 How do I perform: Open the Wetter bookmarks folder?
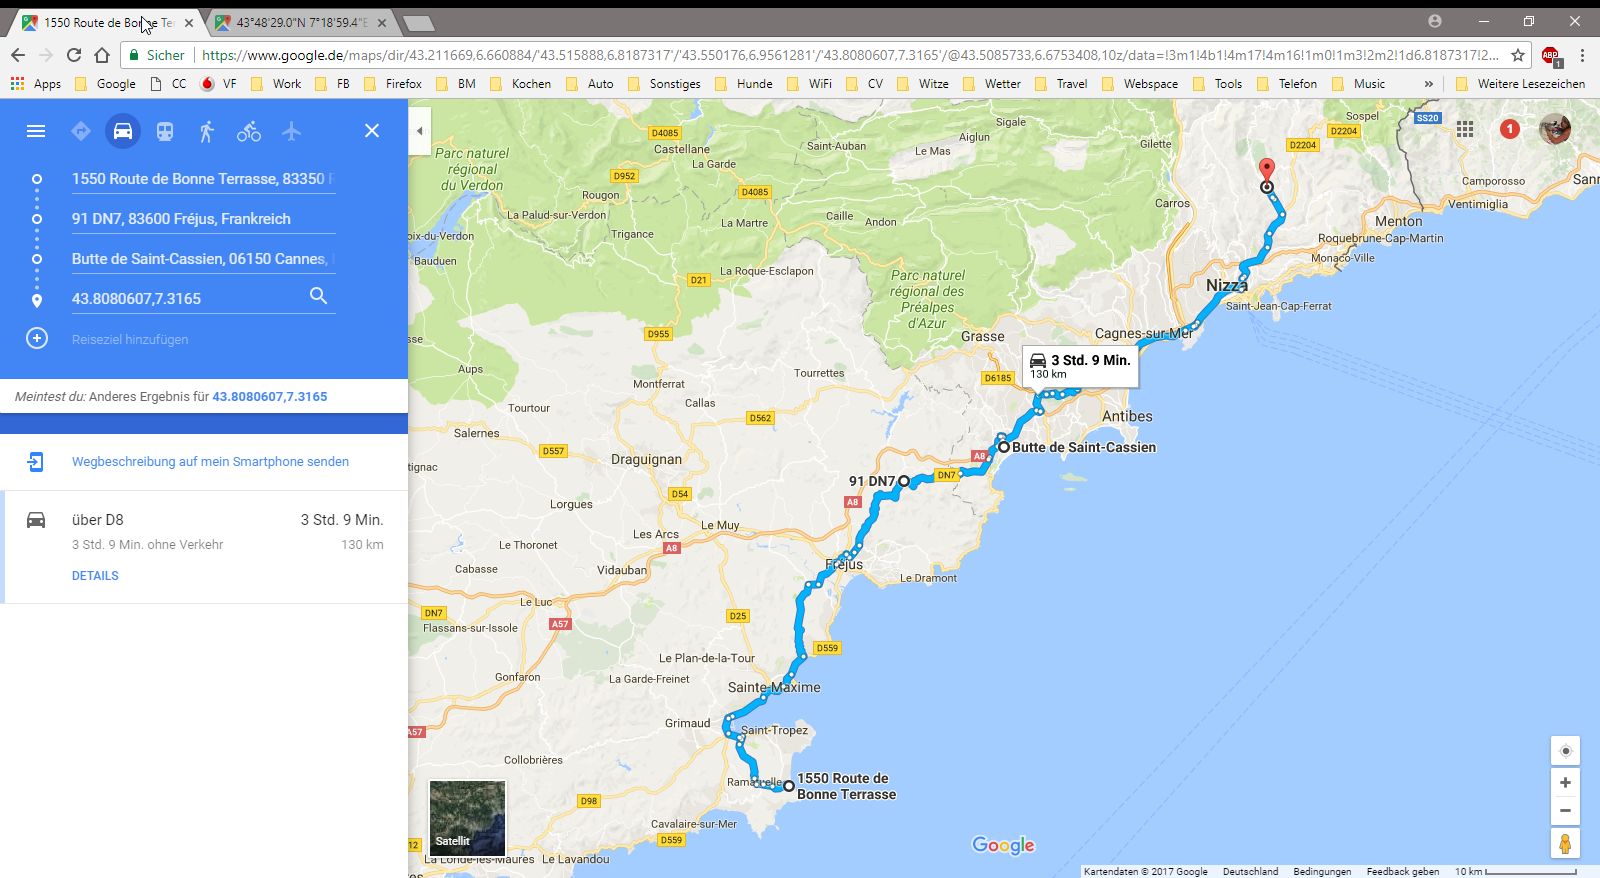point(991,84)
